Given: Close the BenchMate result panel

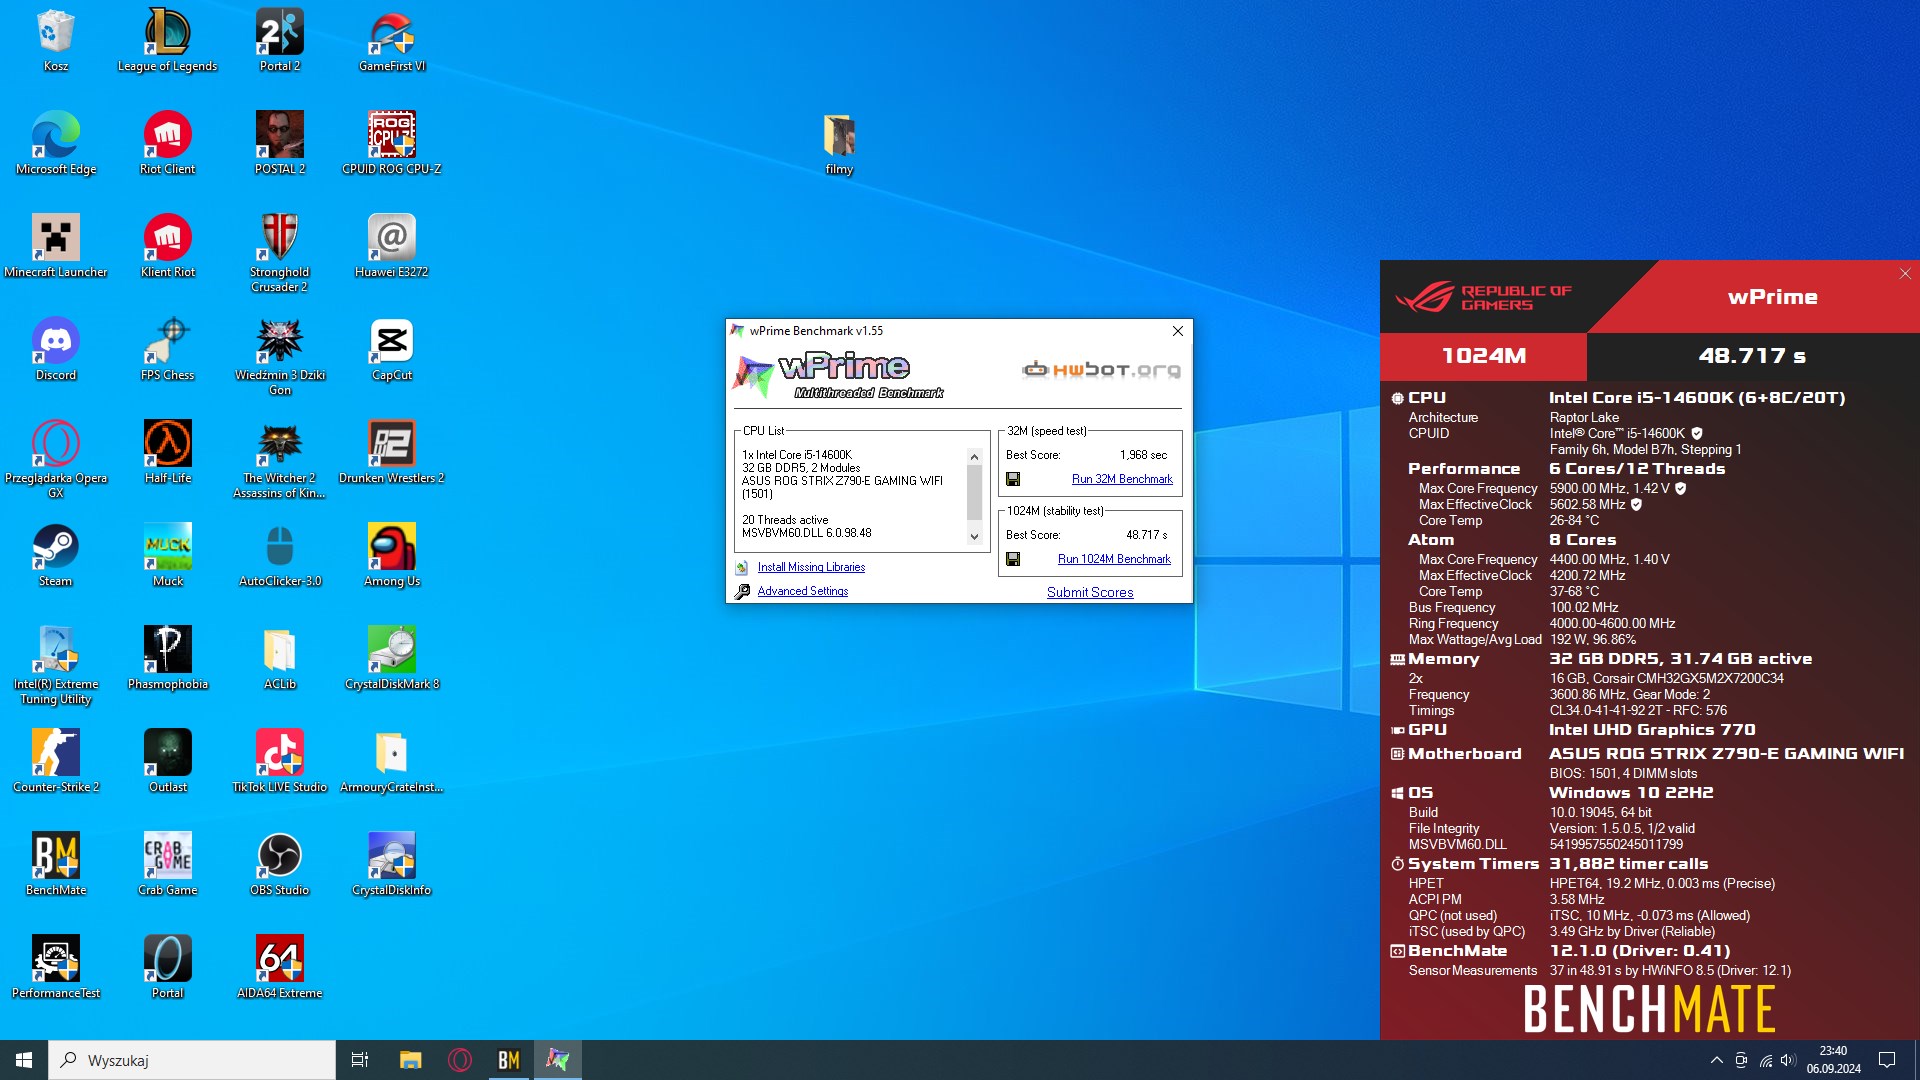Looking at the screenshot, I should click(x=1905, y=274).
